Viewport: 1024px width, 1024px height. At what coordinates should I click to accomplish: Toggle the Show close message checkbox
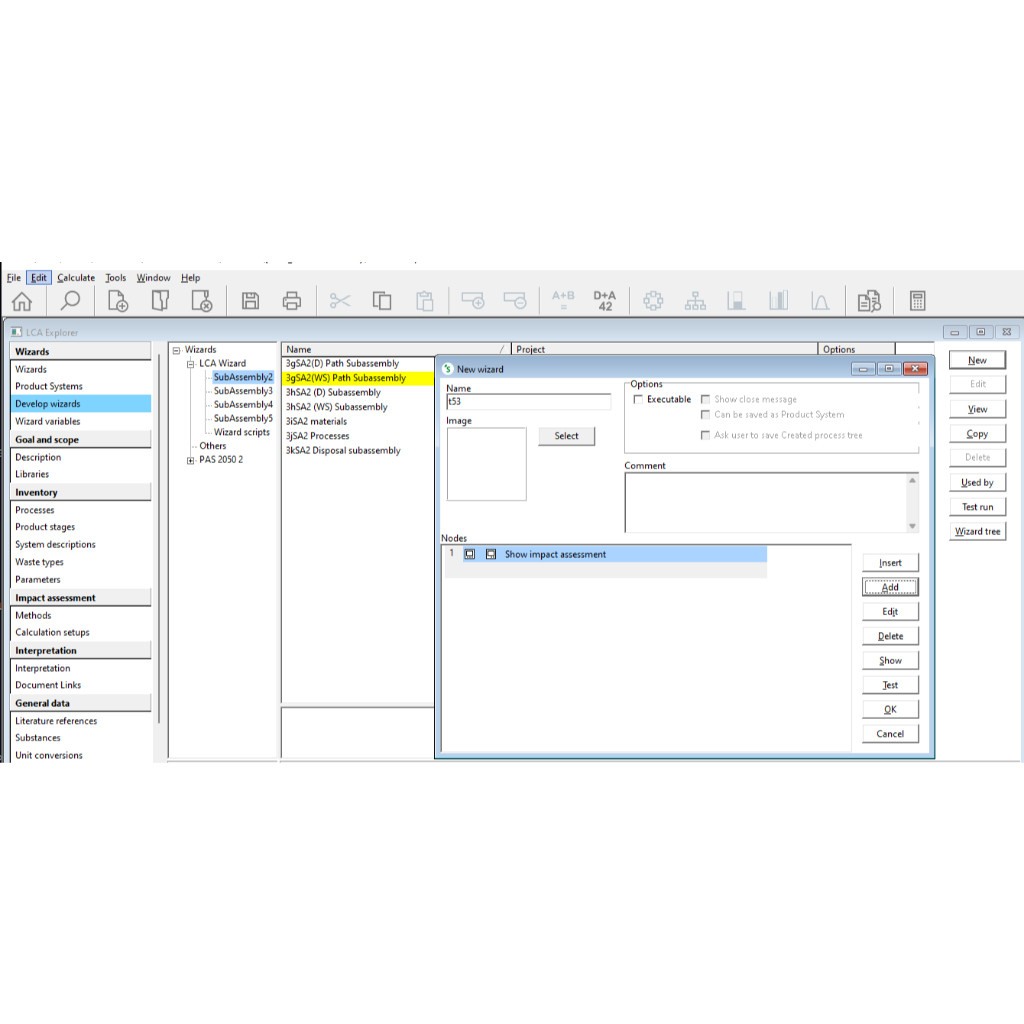[x=705, y=399]
